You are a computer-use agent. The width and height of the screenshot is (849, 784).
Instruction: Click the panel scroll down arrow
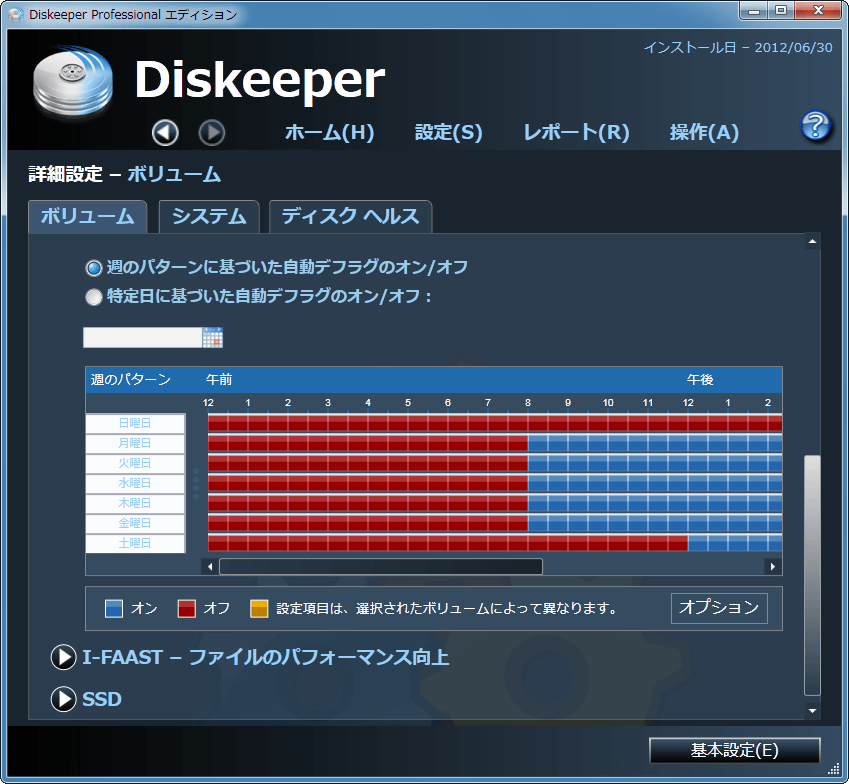[x=812, y=711]
